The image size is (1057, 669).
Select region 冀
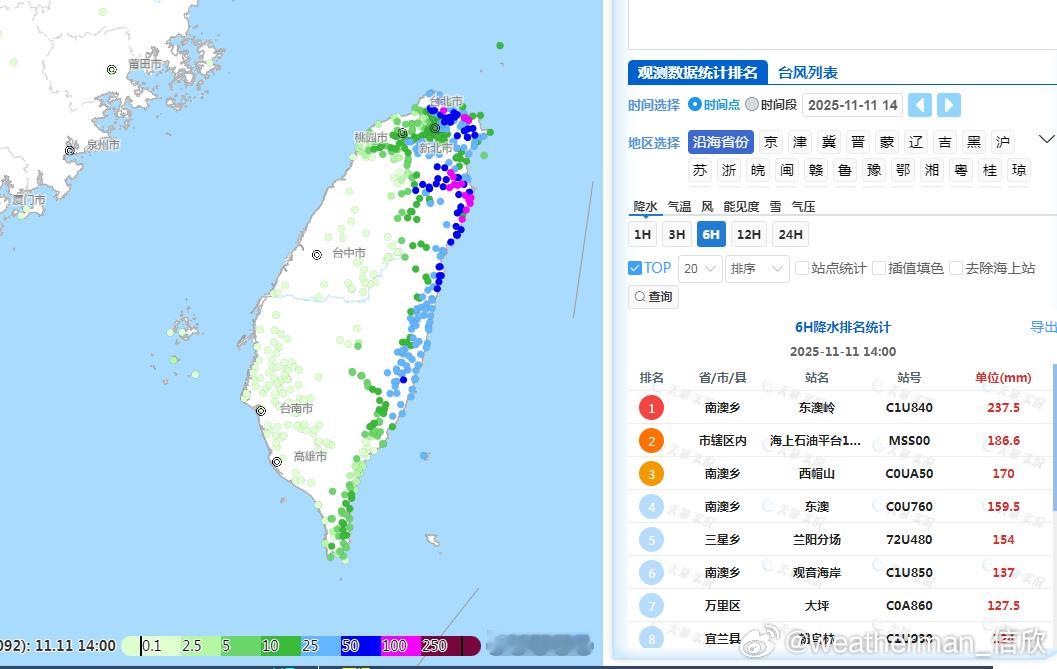[x=829, y=142]
